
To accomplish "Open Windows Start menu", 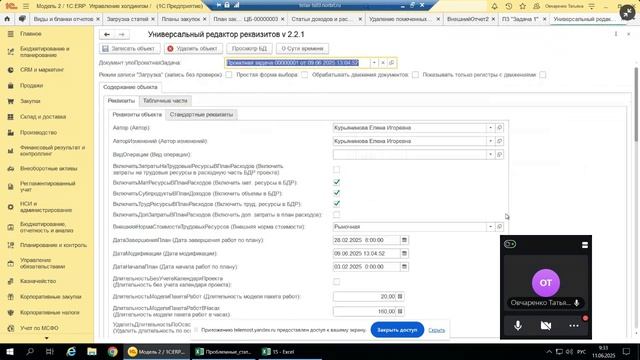I will click(9, 351).
